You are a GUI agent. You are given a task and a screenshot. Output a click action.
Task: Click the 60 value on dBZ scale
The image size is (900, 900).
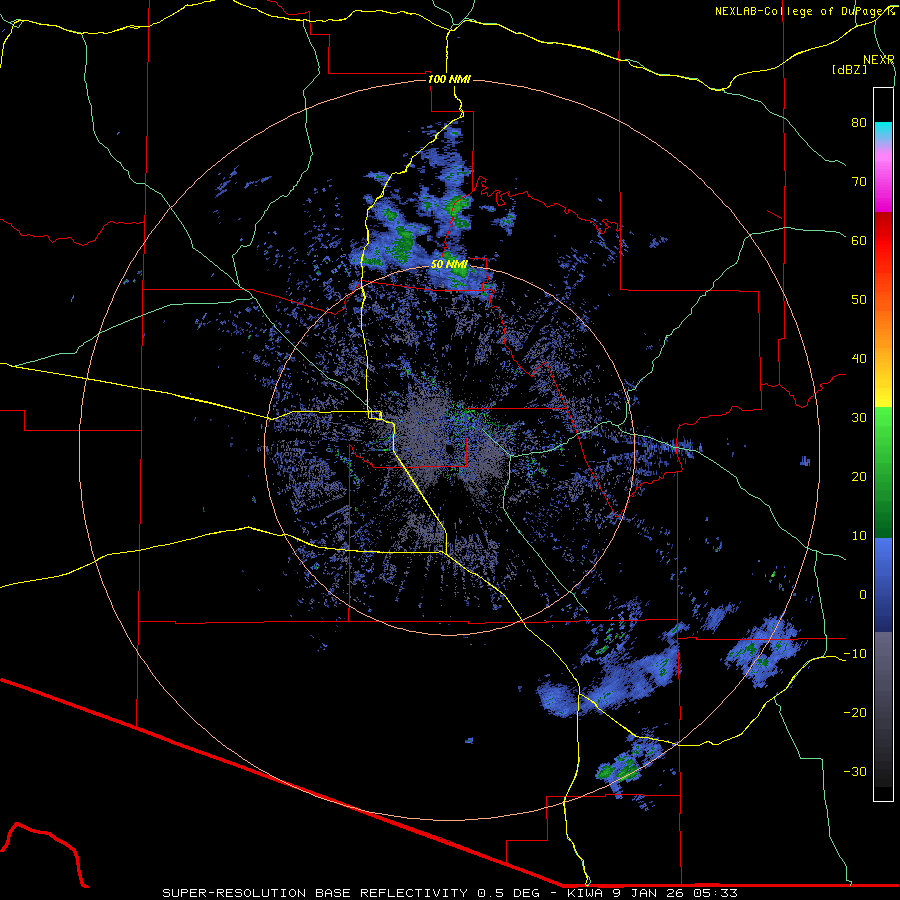point(859,240)
